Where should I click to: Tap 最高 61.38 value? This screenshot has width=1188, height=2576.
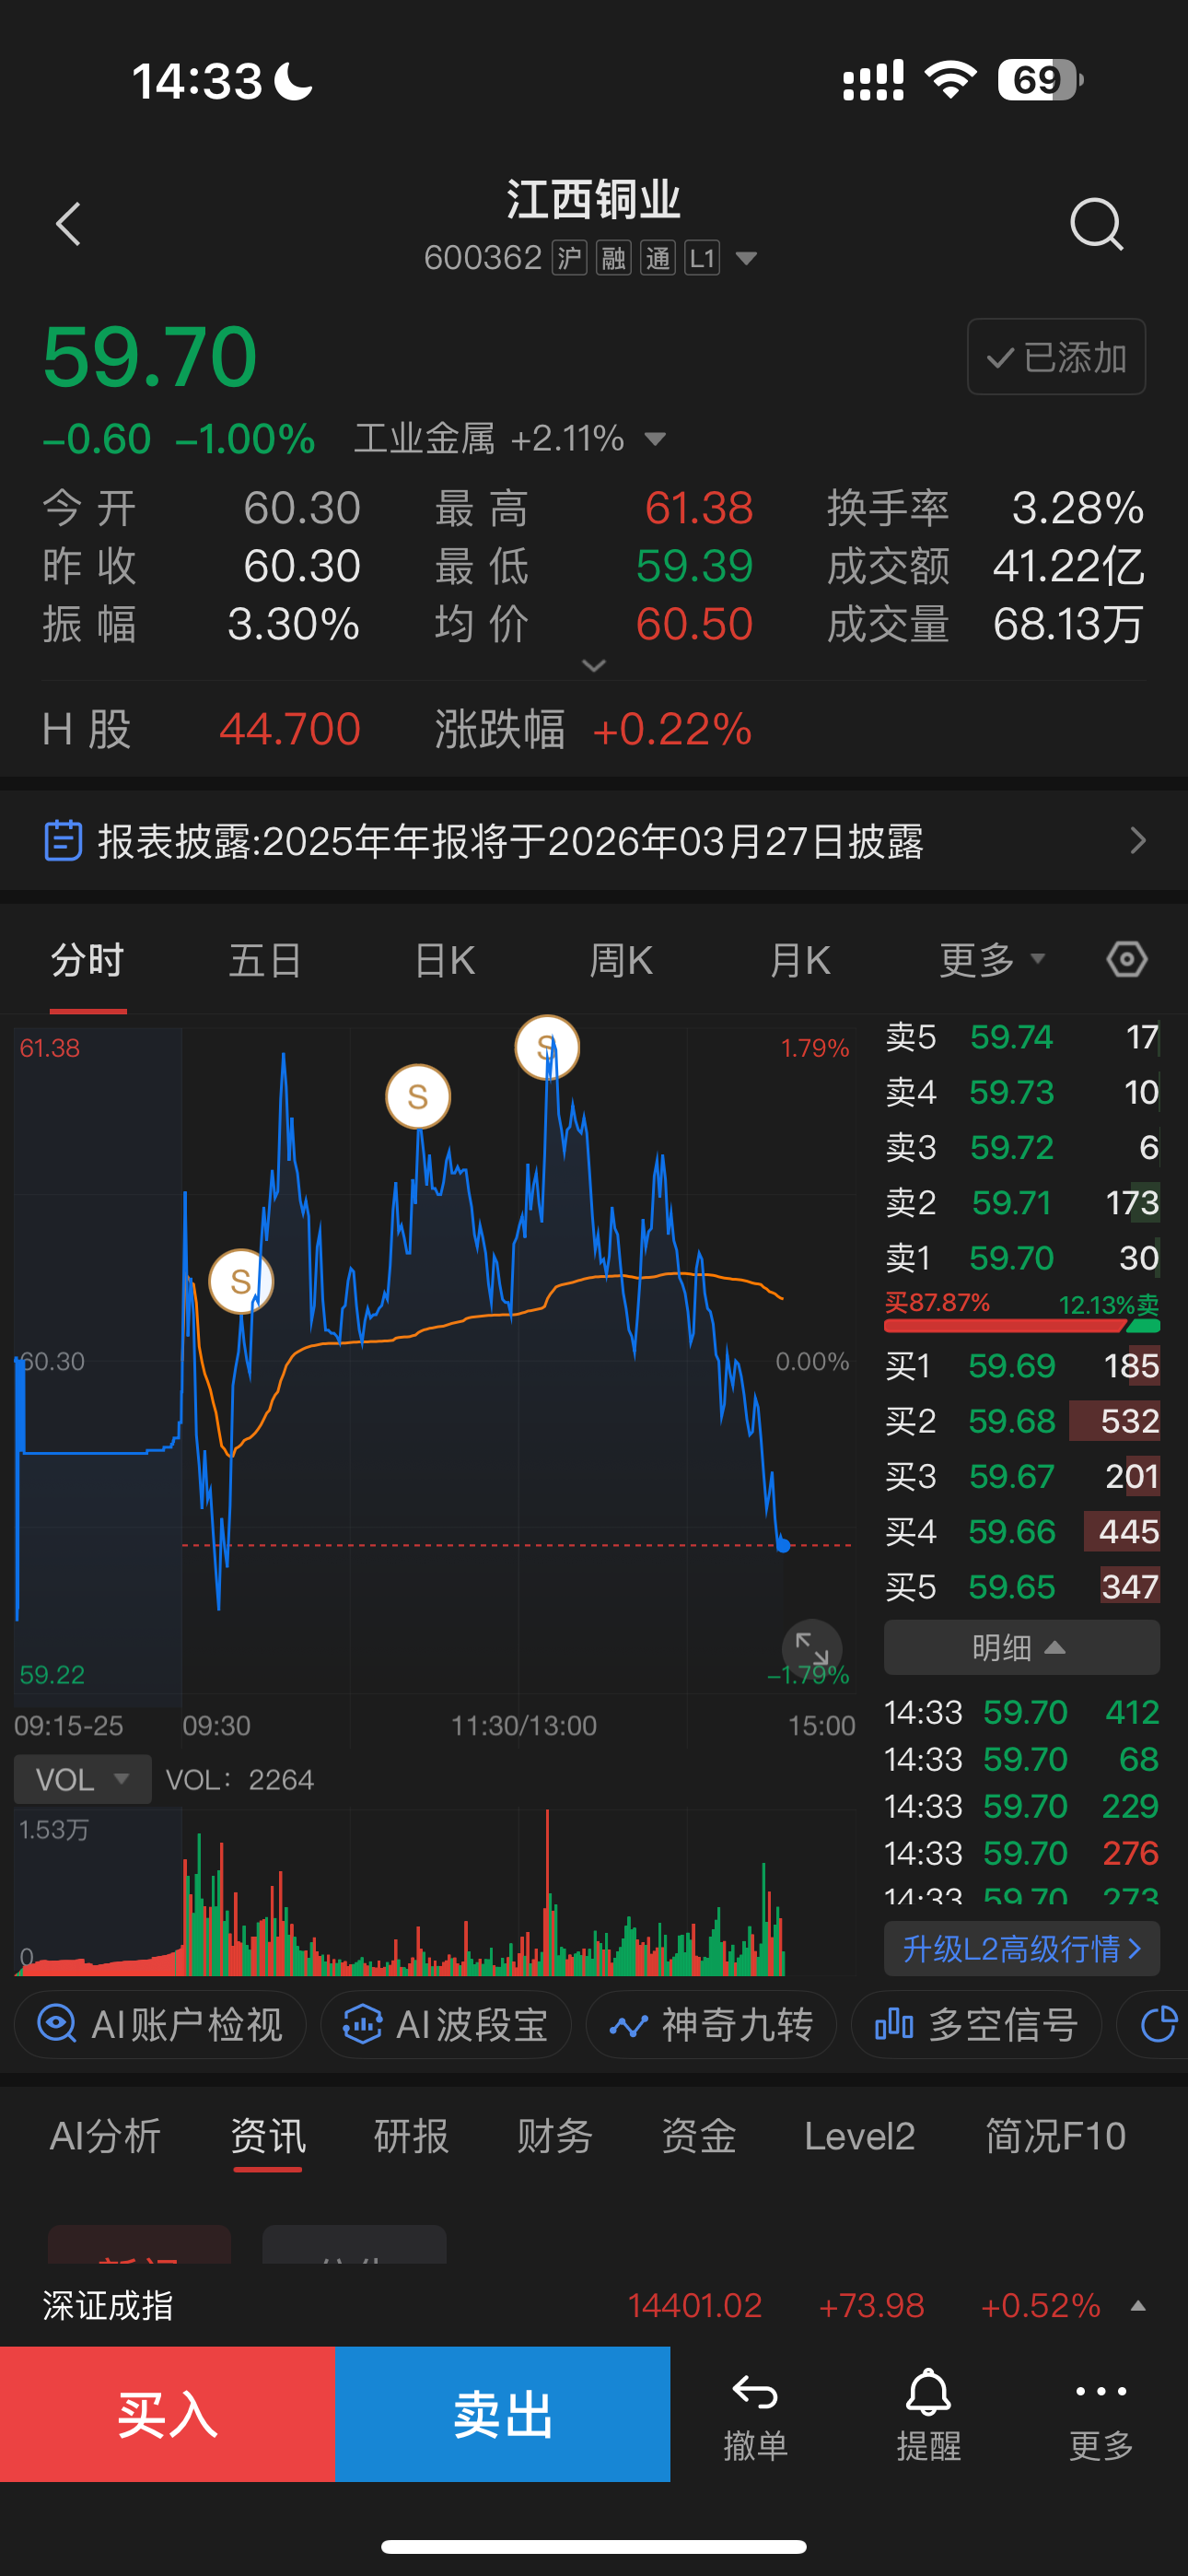pyautogui.click(x=698, y=508)
